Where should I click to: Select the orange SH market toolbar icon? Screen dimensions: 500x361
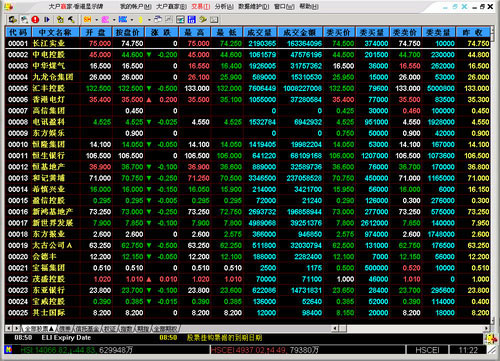point(88,20)
